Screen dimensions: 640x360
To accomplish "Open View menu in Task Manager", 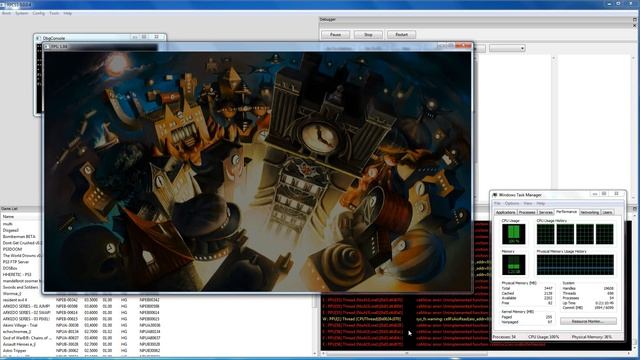I will pyautogui.click(x=528, y=203).
